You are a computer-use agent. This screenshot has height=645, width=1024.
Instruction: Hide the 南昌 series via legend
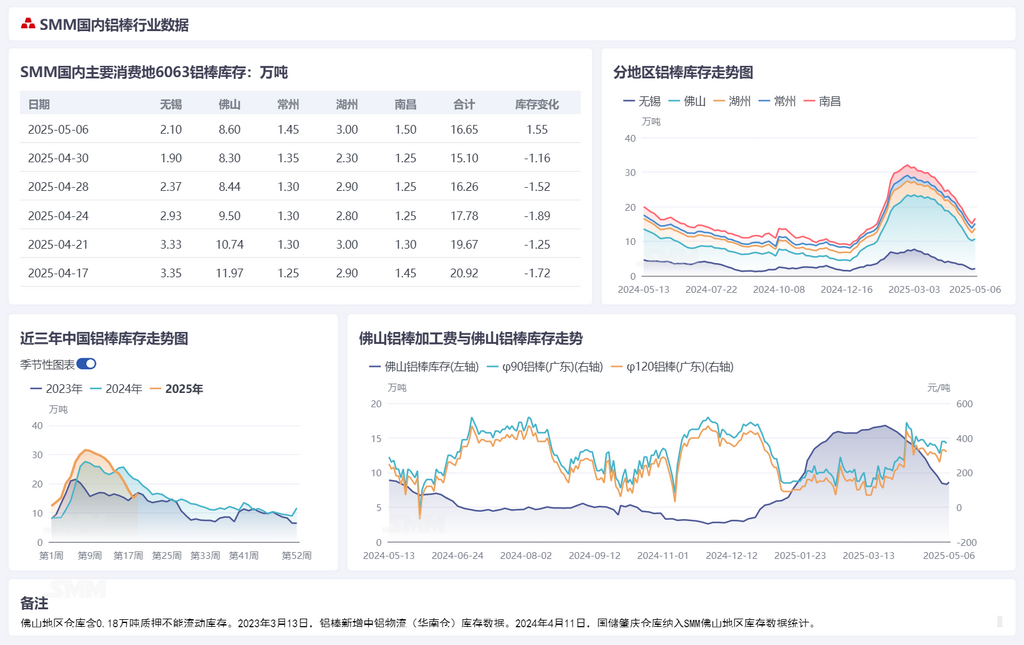point(820,101)
